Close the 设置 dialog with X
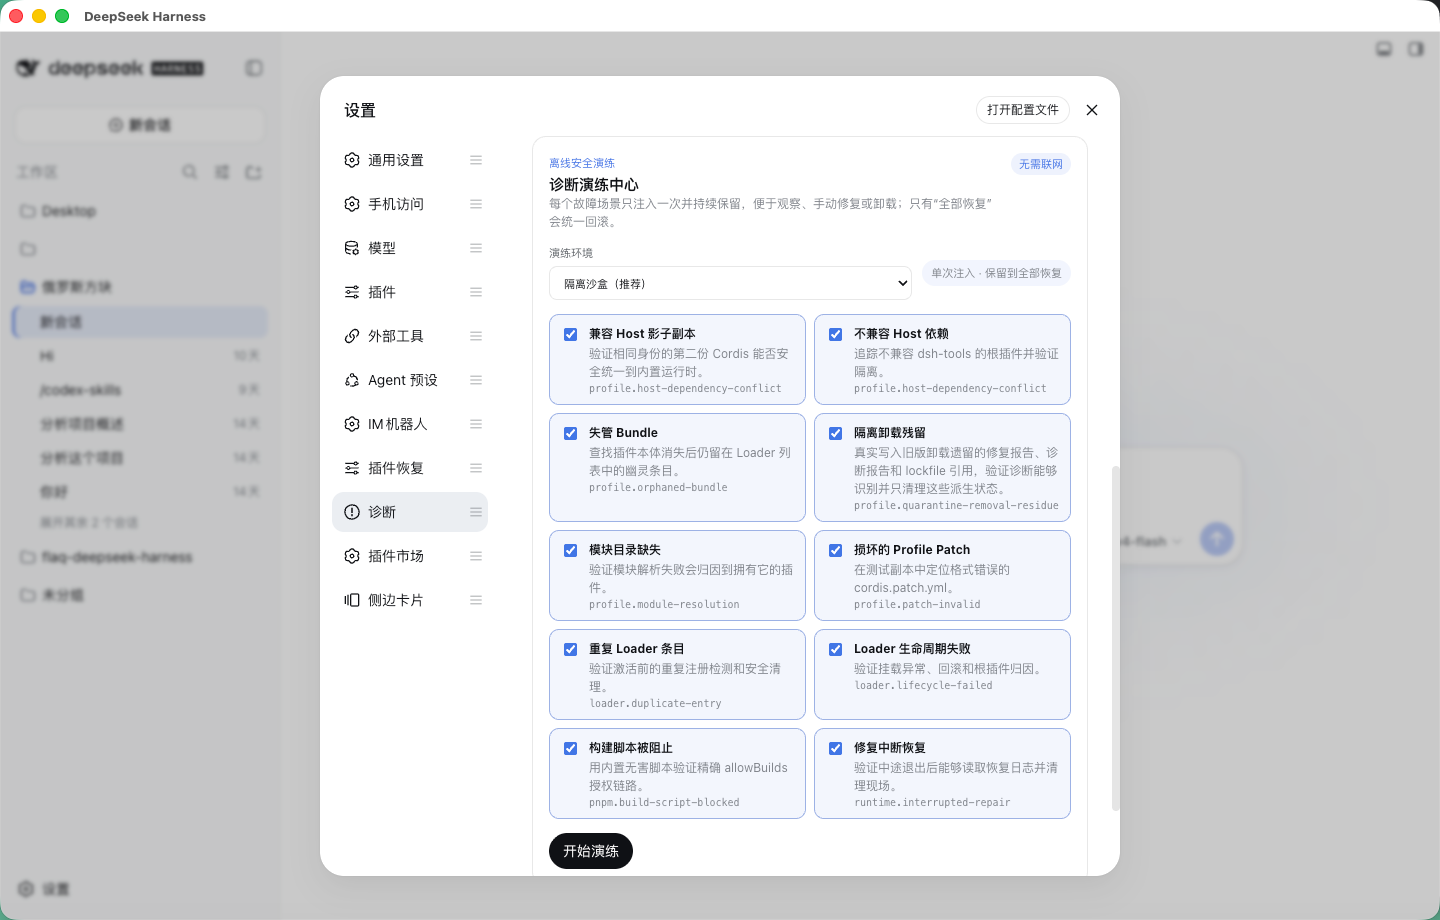The height and width of the screenshot is (920, 1440). click(x=1092, y=110)
